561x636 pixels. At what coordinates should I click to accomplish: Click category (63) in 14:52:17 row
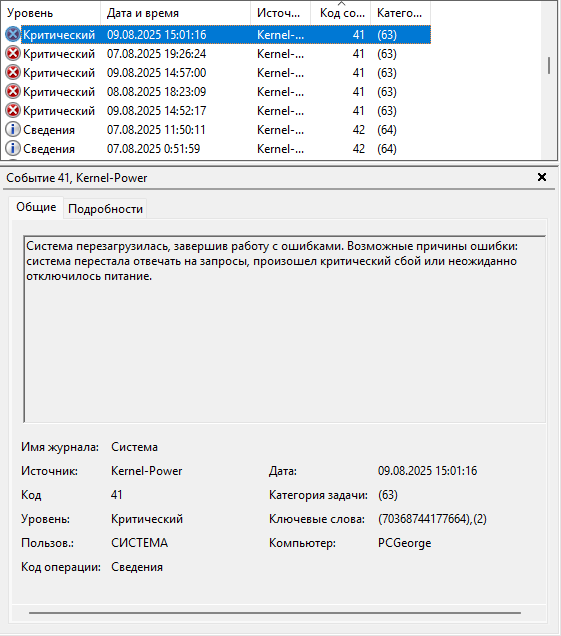click(387, 111)
